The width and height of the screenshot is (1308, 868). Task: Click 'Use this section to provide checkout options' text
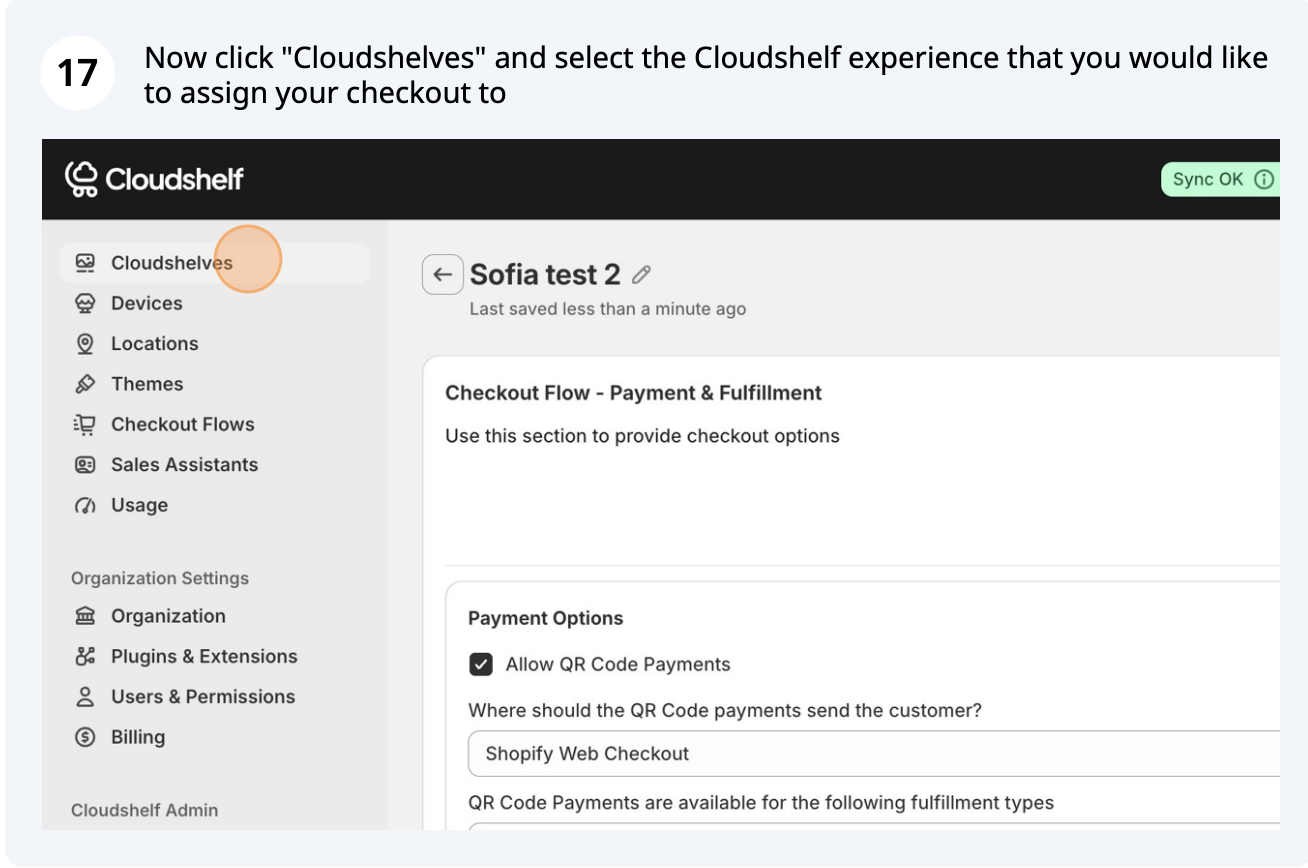click(x=642, y=436)
